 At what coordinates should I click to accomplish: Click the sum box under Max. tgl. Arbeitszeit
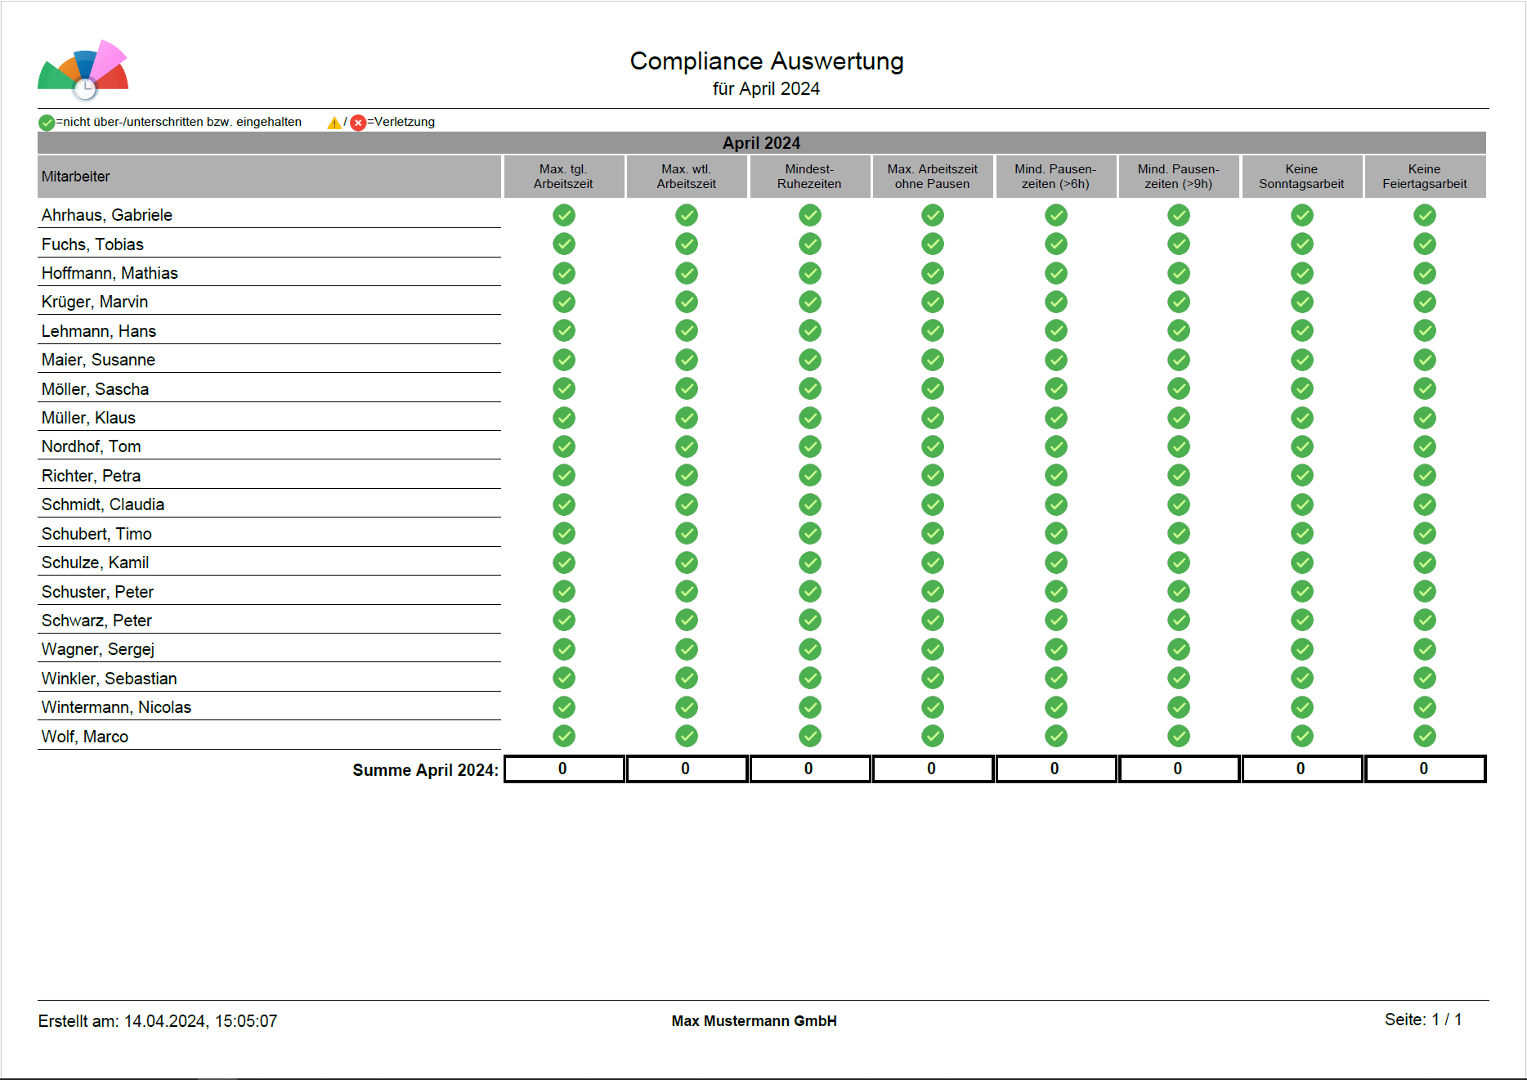pyautogui.click(x=564, y=769)
